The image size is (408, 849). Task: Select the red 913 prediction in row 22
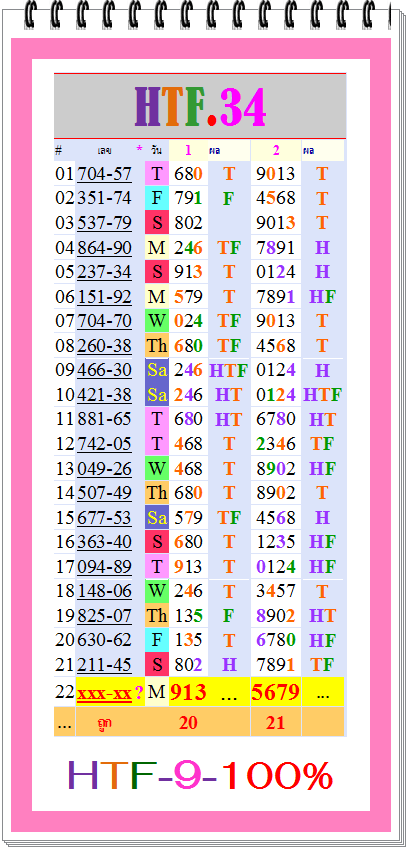point(188,692)
